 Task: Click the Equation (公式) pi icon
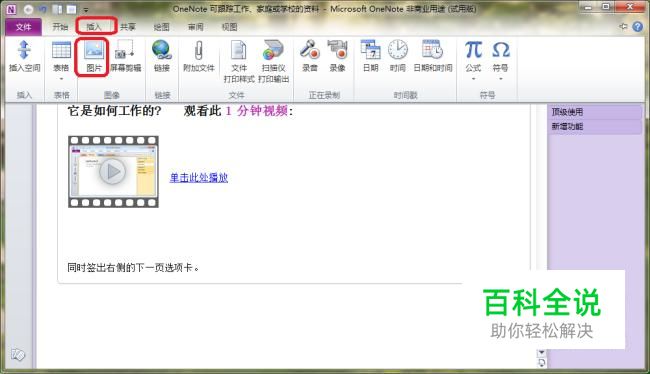(473, 50)
